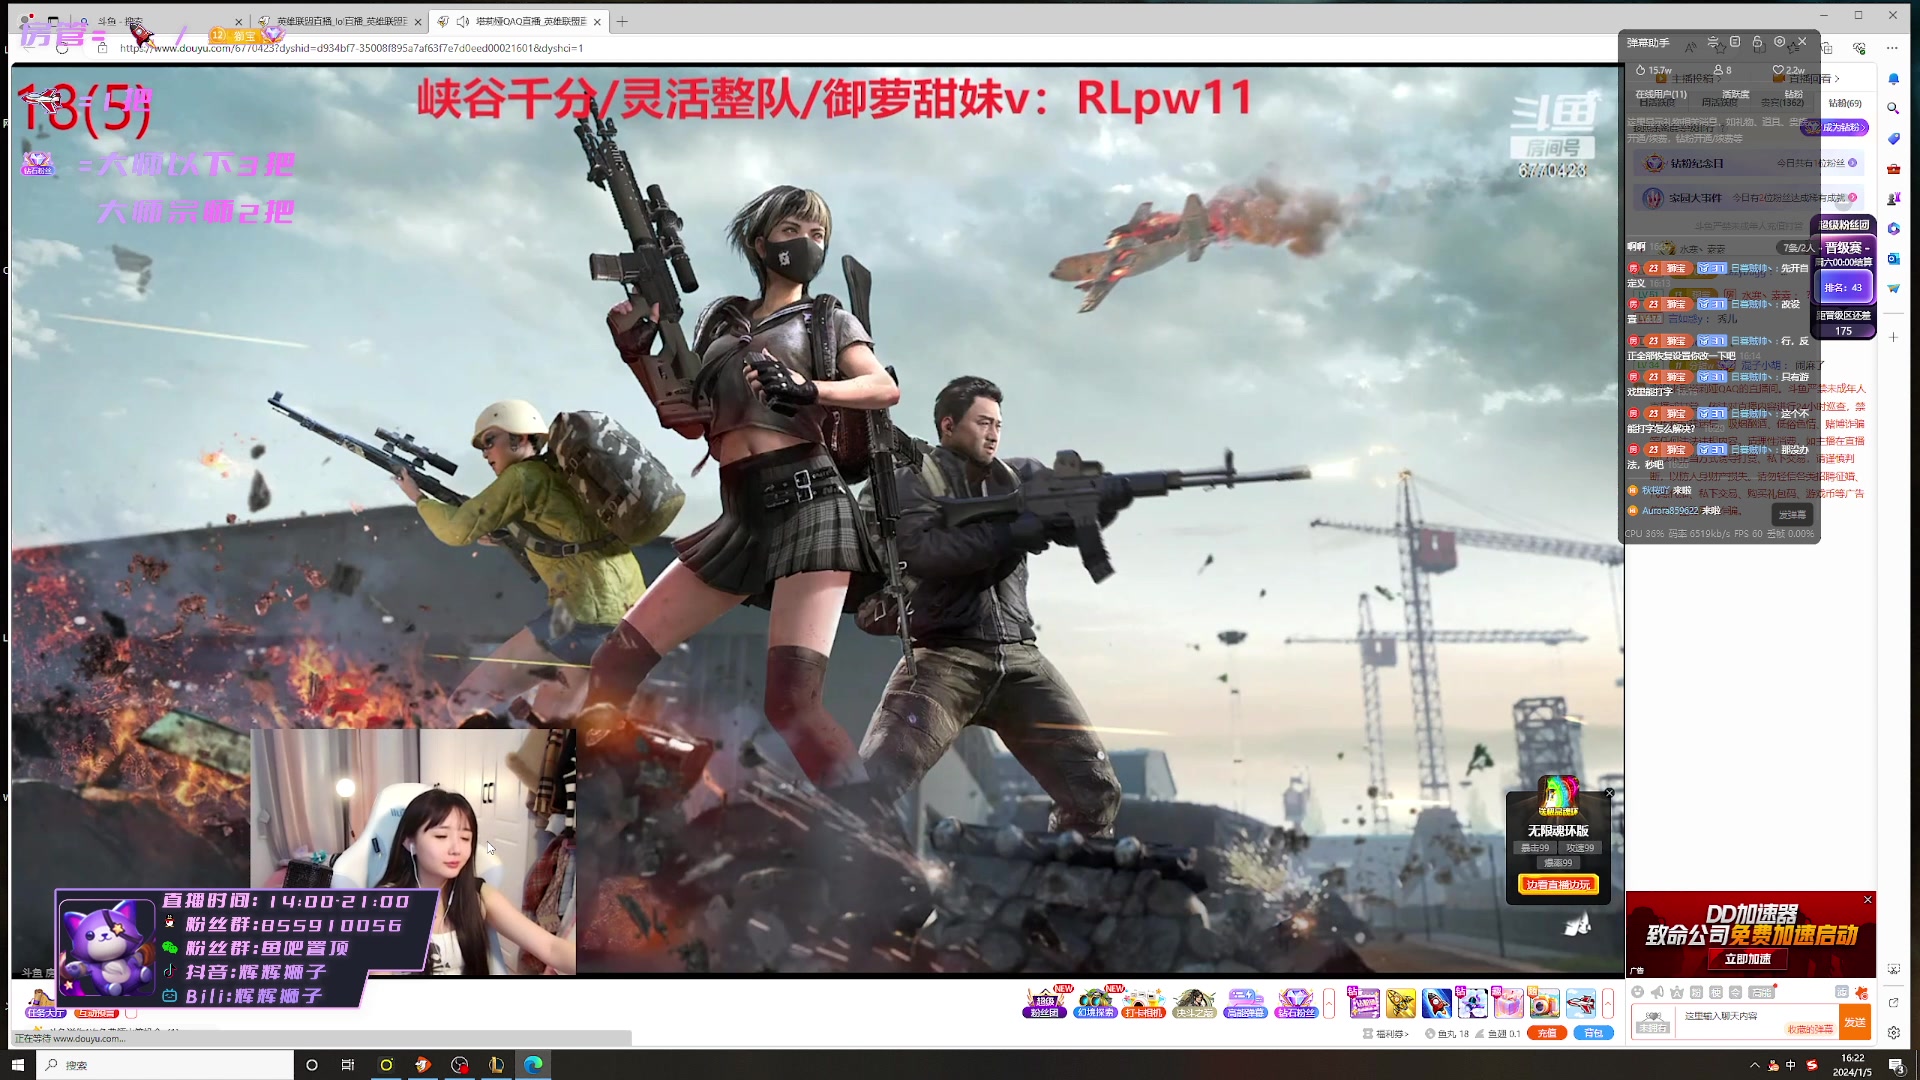
Task: Select the blue rocket gift
Action: point(1437,1002)
